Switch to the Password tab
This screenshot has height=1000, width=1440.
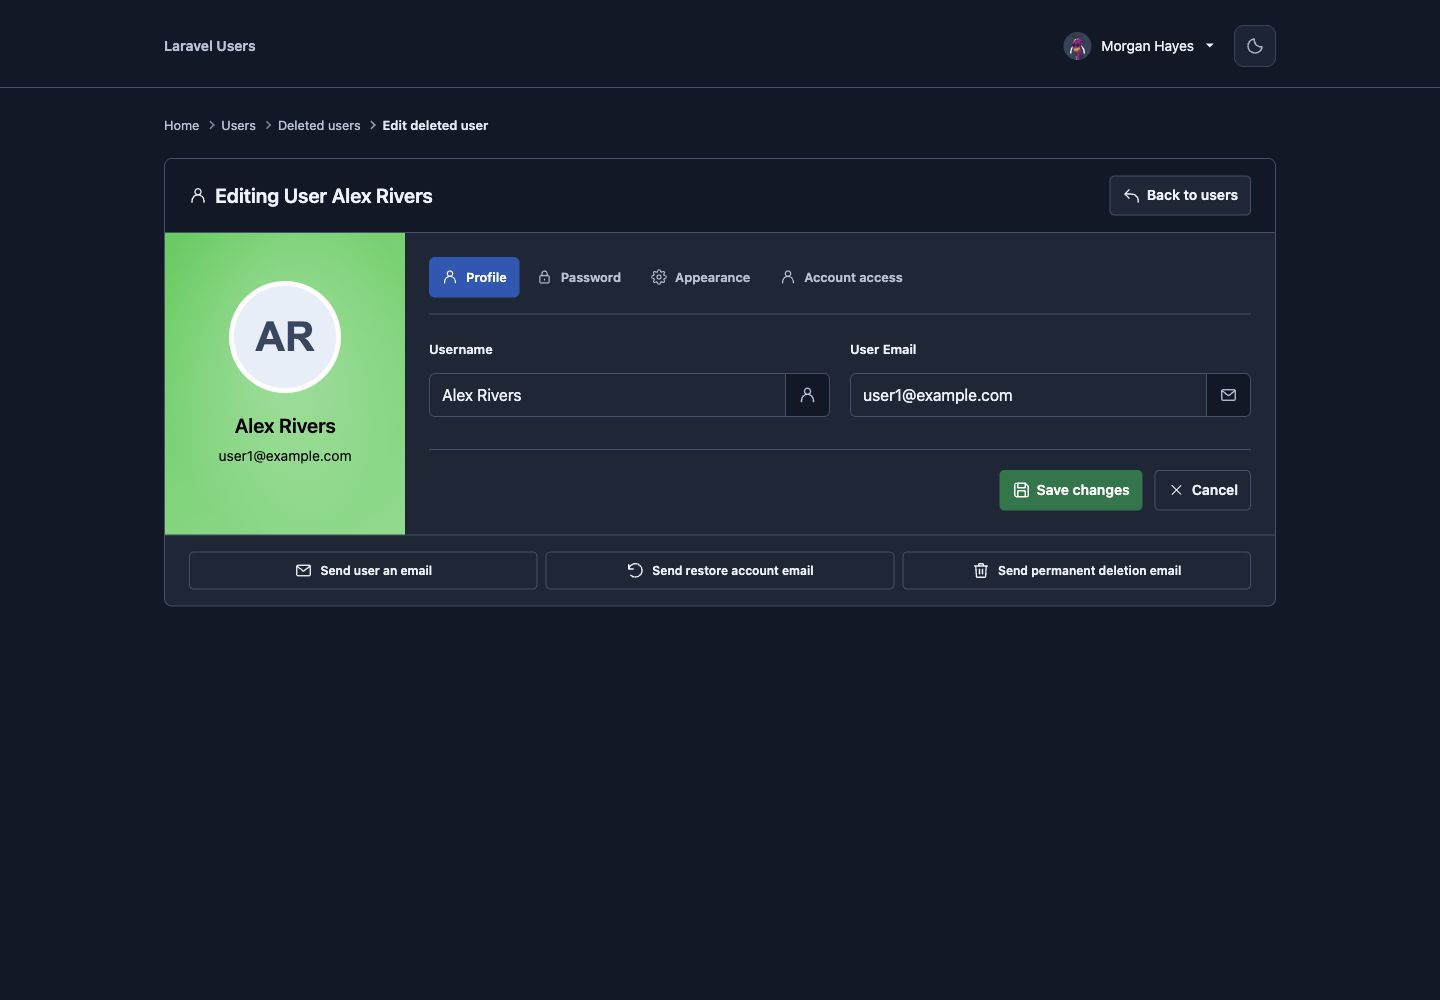[580, 277]
